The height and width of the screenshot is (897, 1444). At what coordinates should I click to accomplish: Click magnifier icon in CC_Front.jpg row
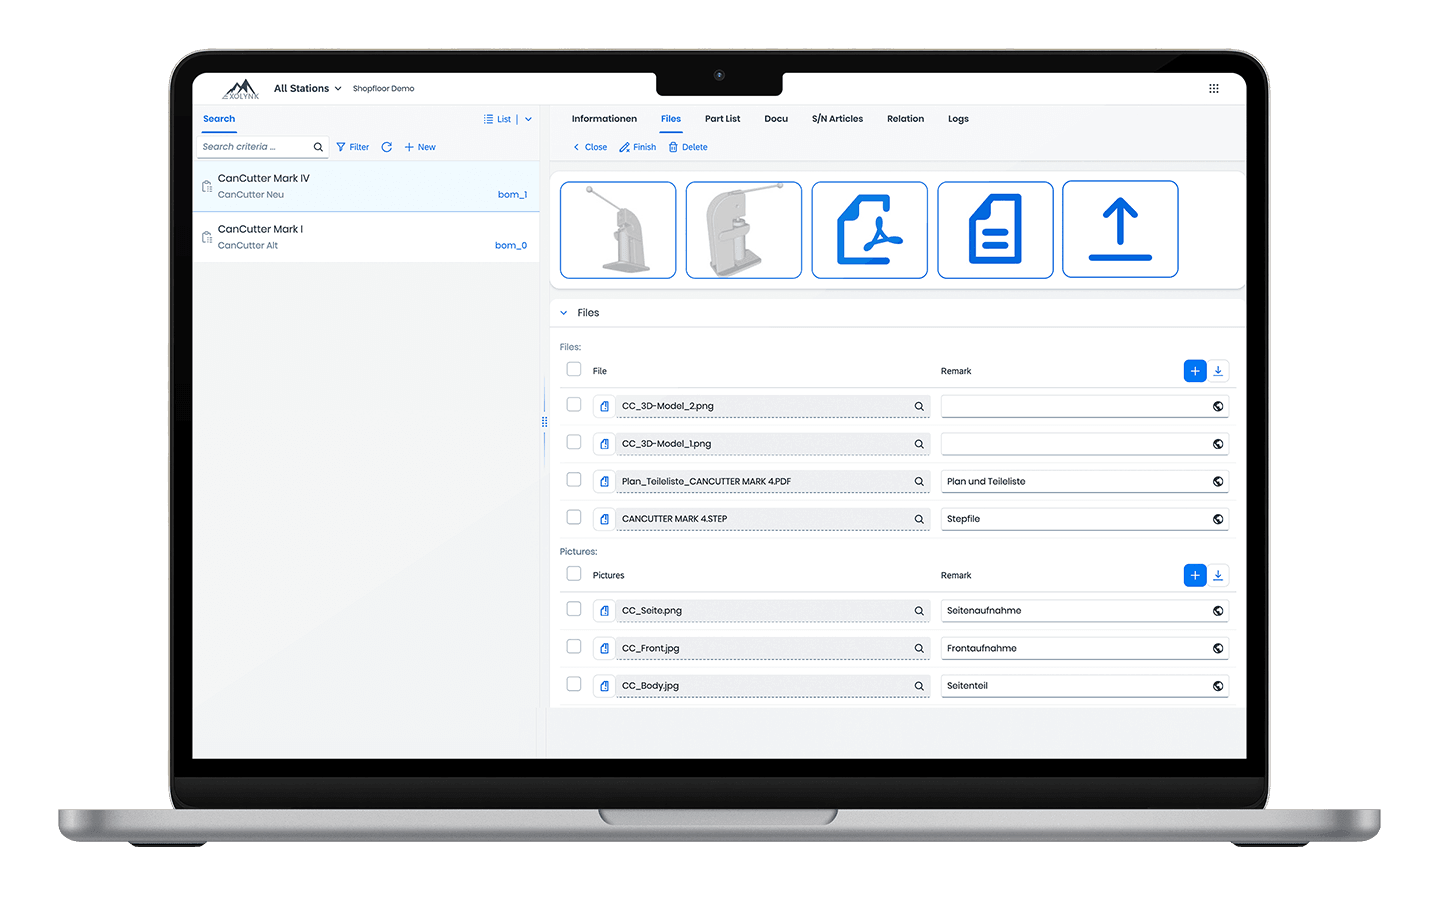[x=919, y=648]
